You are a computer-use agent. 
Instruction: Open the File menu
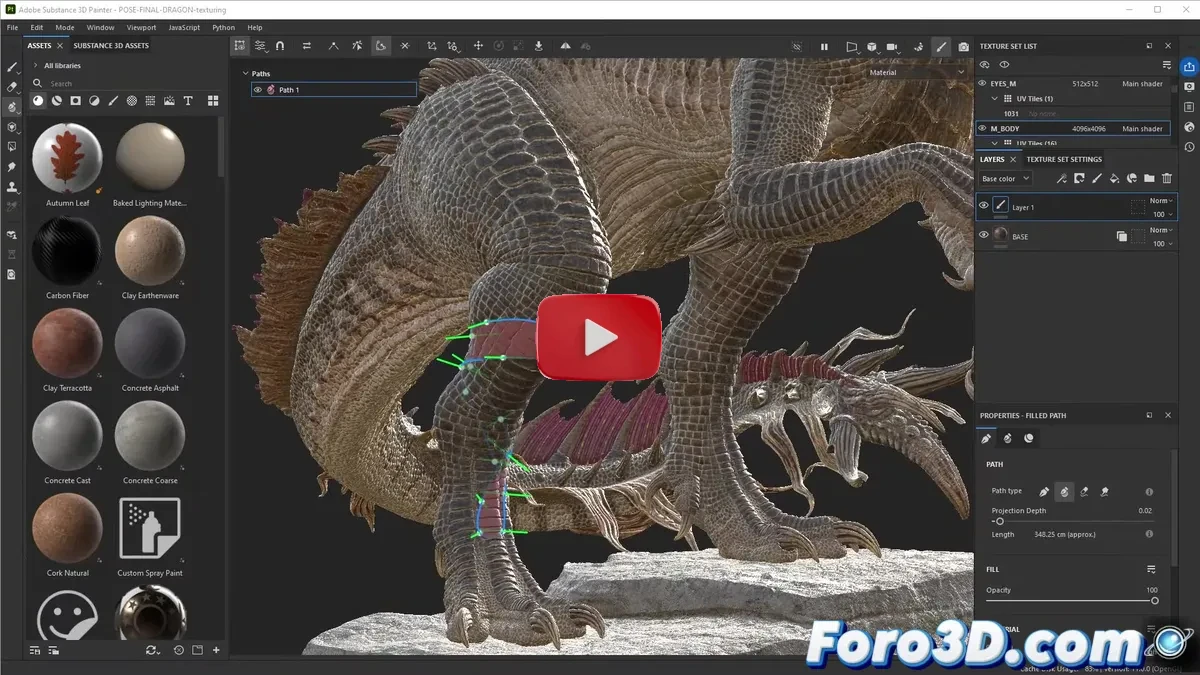point(12,27)
